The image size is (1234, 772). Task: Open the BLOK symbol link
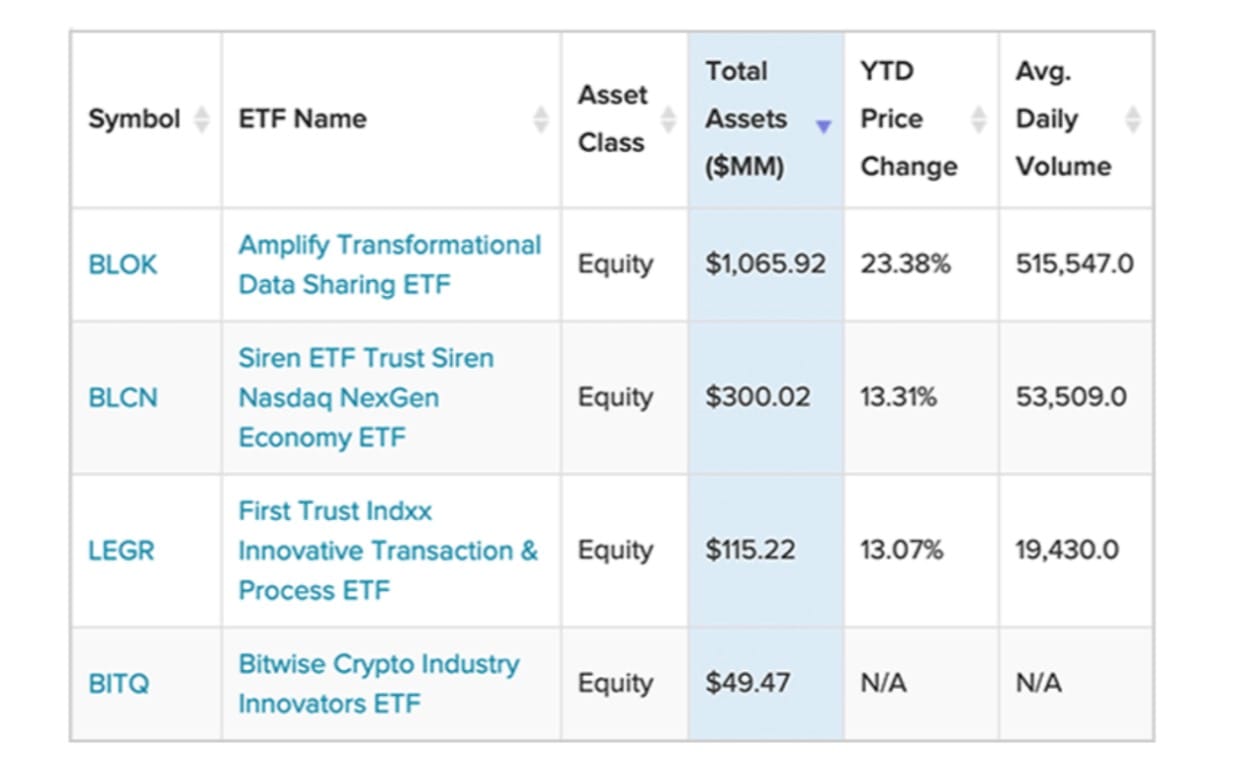pos(123,265)
